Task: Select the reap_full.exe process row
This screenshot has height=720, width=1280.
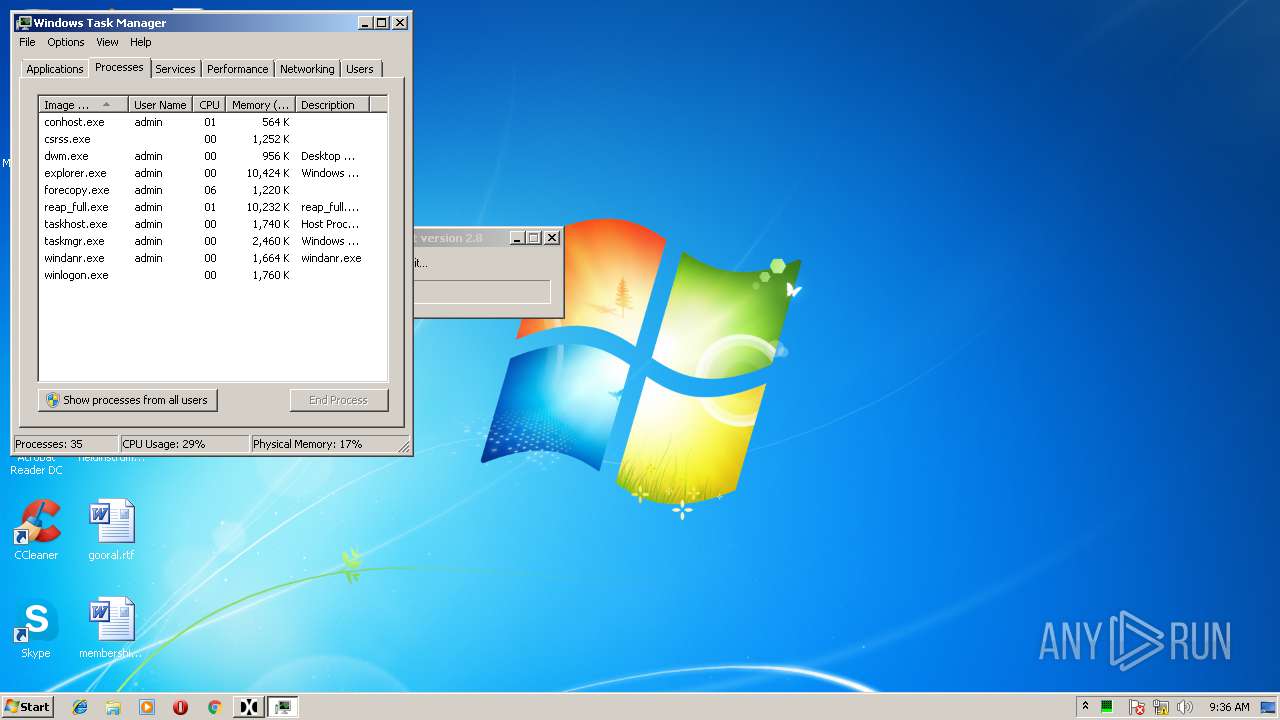Action: coord(212,207)
